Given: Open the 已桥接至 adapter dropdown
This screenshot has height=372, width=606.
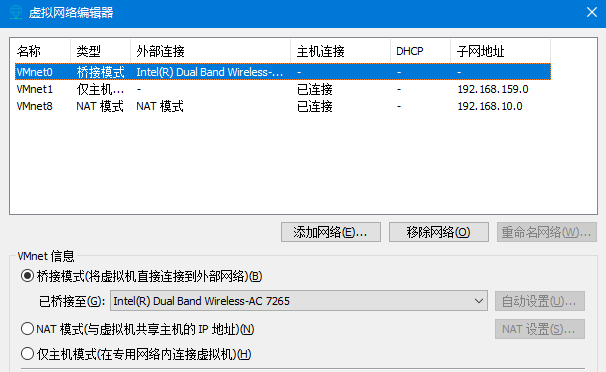Looking at the screenshot, I should pos(299,301).
